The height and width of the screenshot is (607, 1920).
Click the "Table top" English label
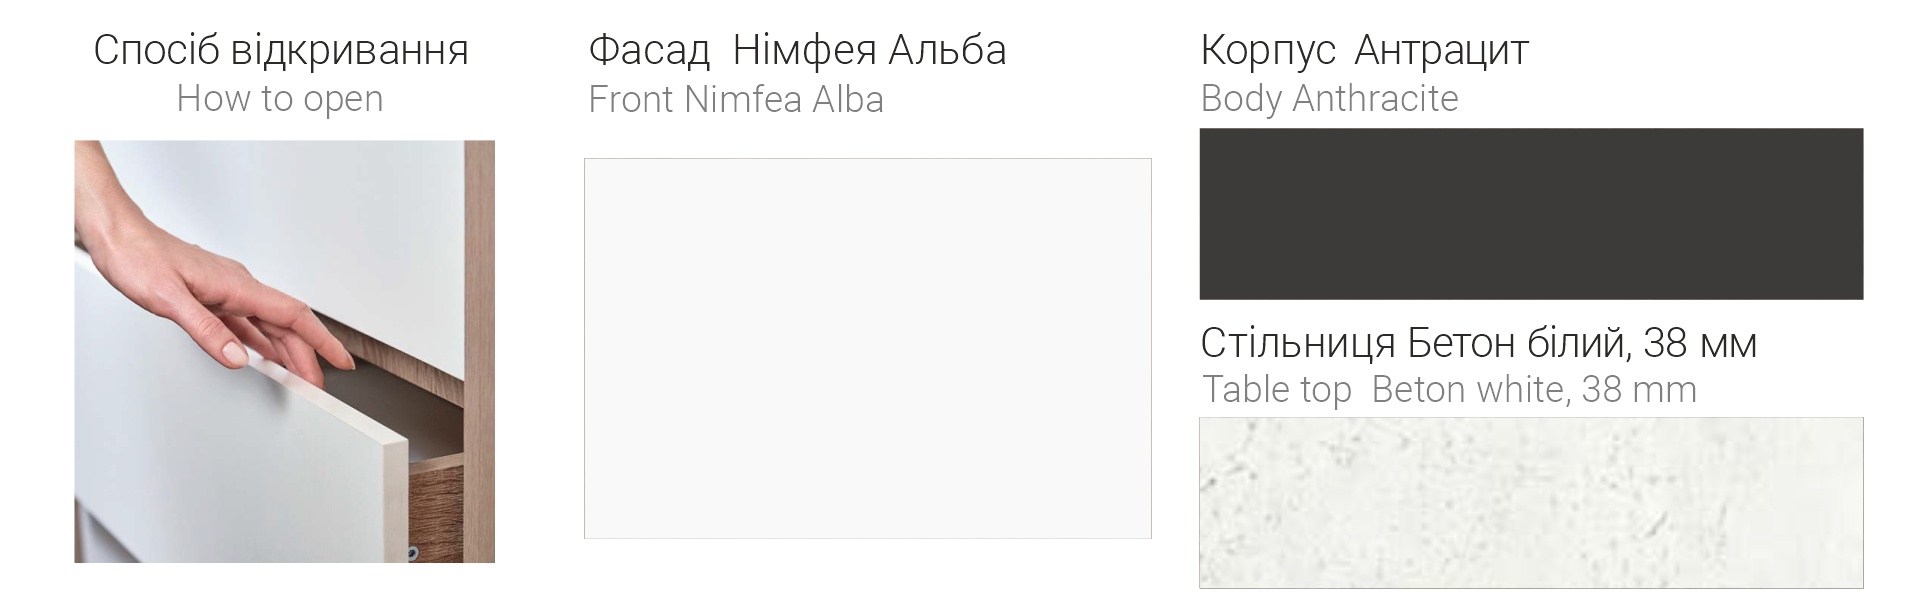(1276, 390)
